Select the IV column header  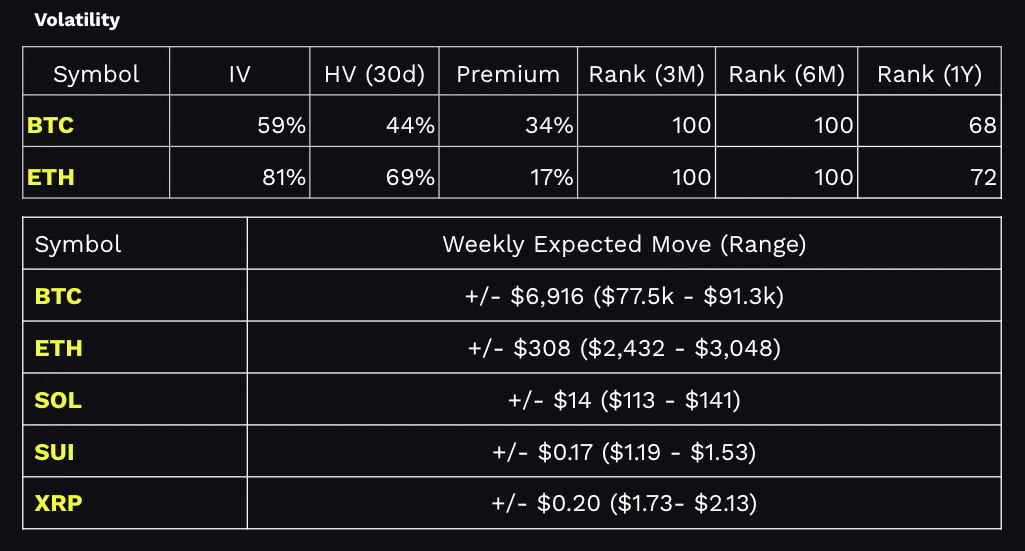click(x=239, y=74)
